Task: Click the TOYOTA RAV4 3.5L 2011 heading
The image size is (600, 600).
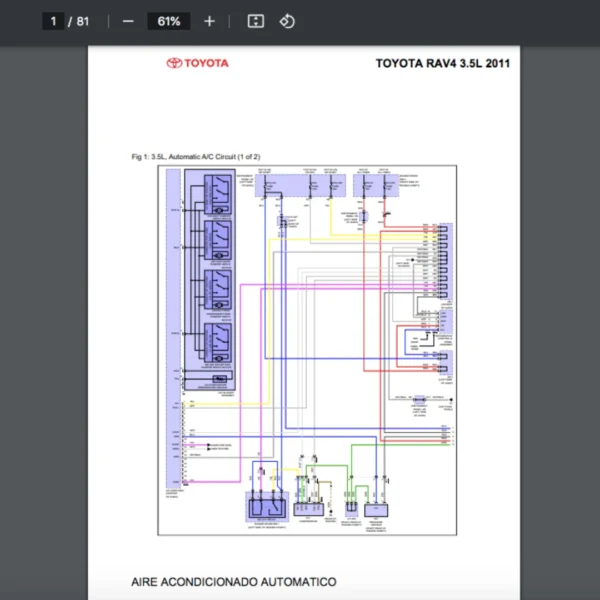Action: [x=442, y=63]
